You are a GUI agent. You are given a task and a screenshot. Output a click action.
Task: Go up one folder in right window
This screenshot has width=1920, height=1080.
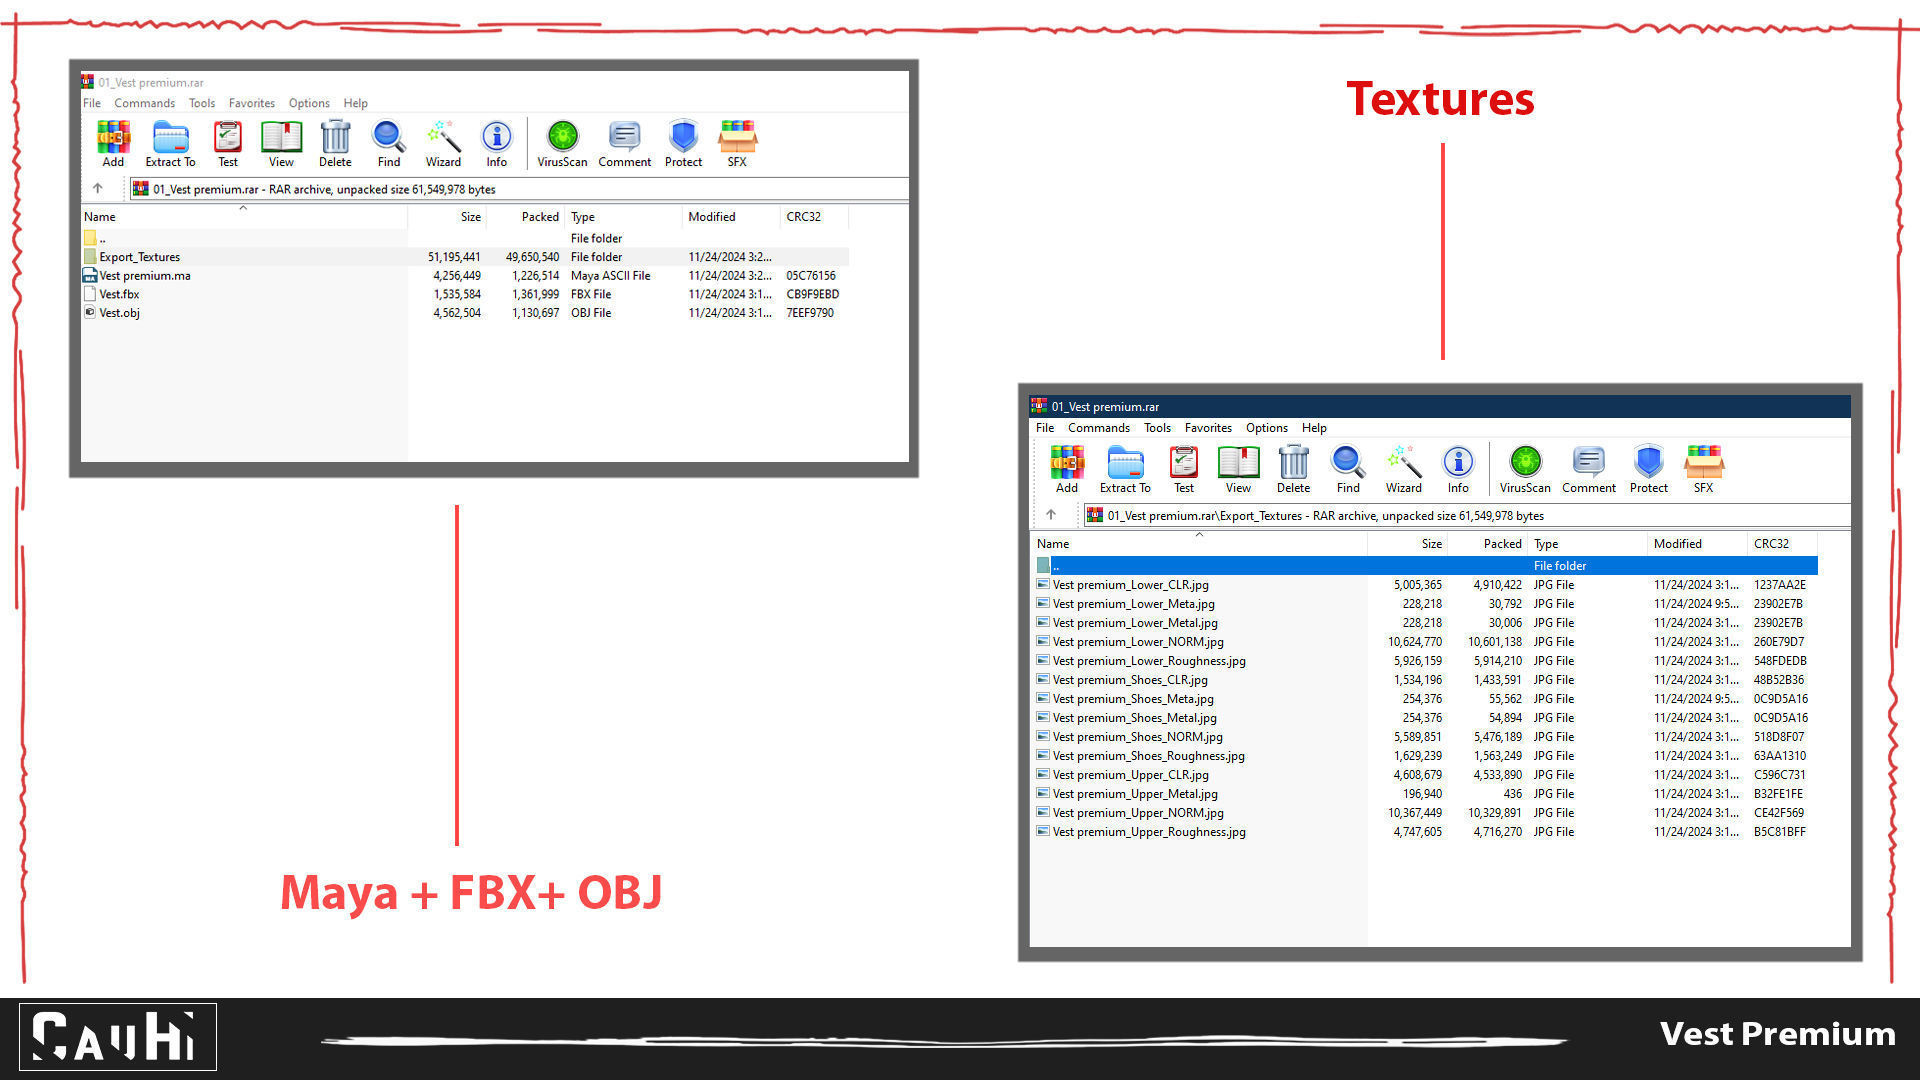[x=1050, y=515]
